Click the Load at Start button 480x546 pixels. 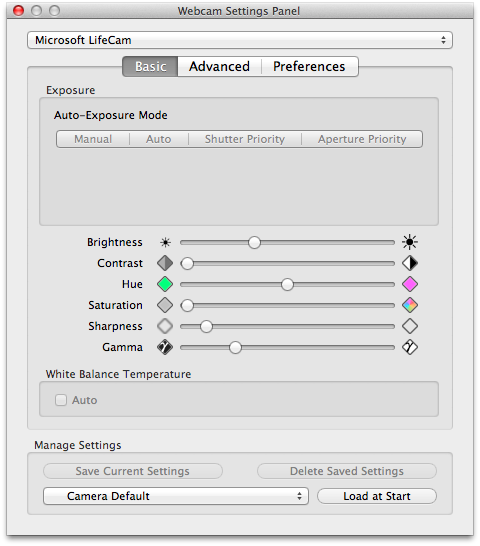(377, 496)
